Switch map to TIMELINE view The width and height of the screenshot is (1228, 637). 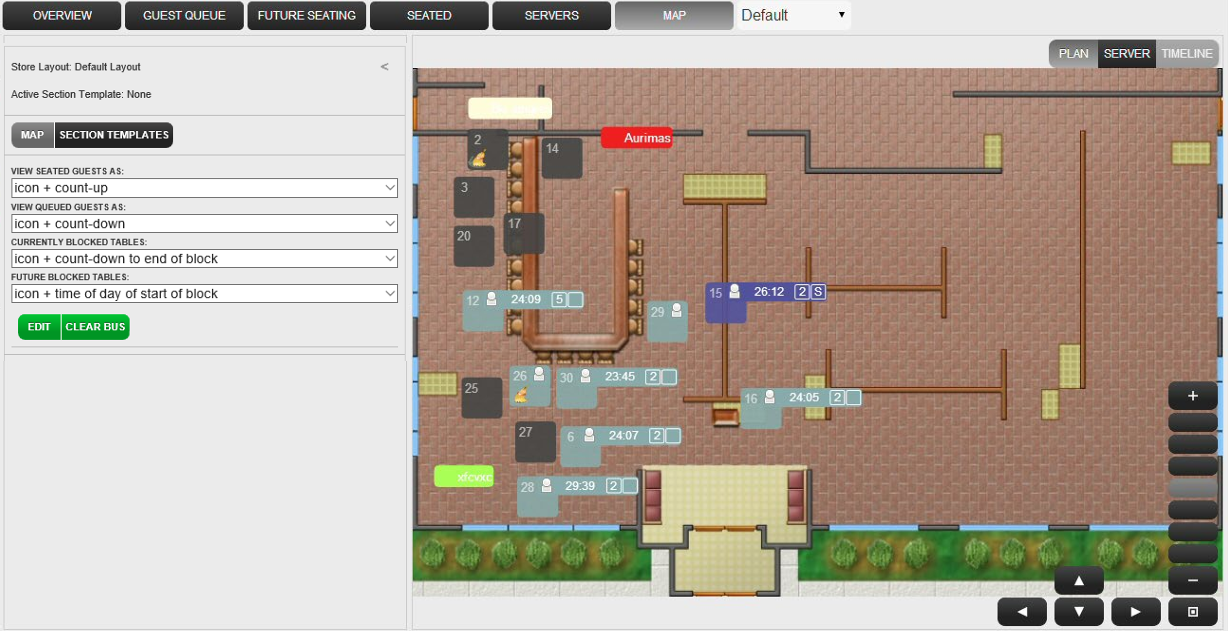[x=1186, y=54]
